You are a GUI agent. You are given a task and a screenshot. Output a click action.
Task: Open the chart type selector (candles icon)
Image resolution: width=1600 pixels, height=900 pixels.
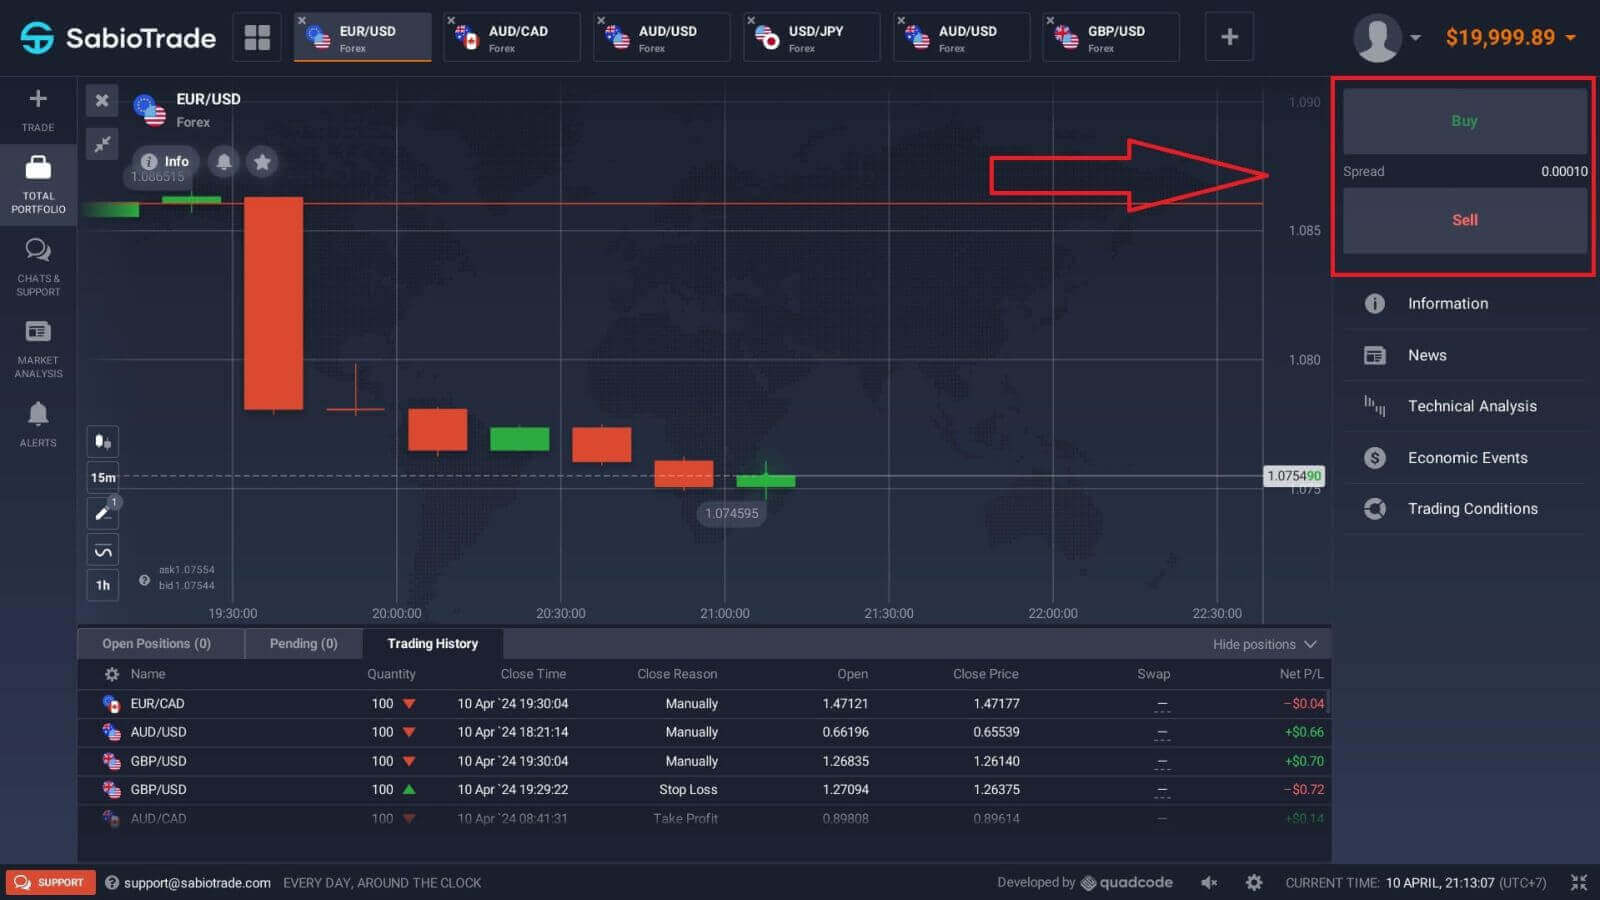(x=102, y=440)
